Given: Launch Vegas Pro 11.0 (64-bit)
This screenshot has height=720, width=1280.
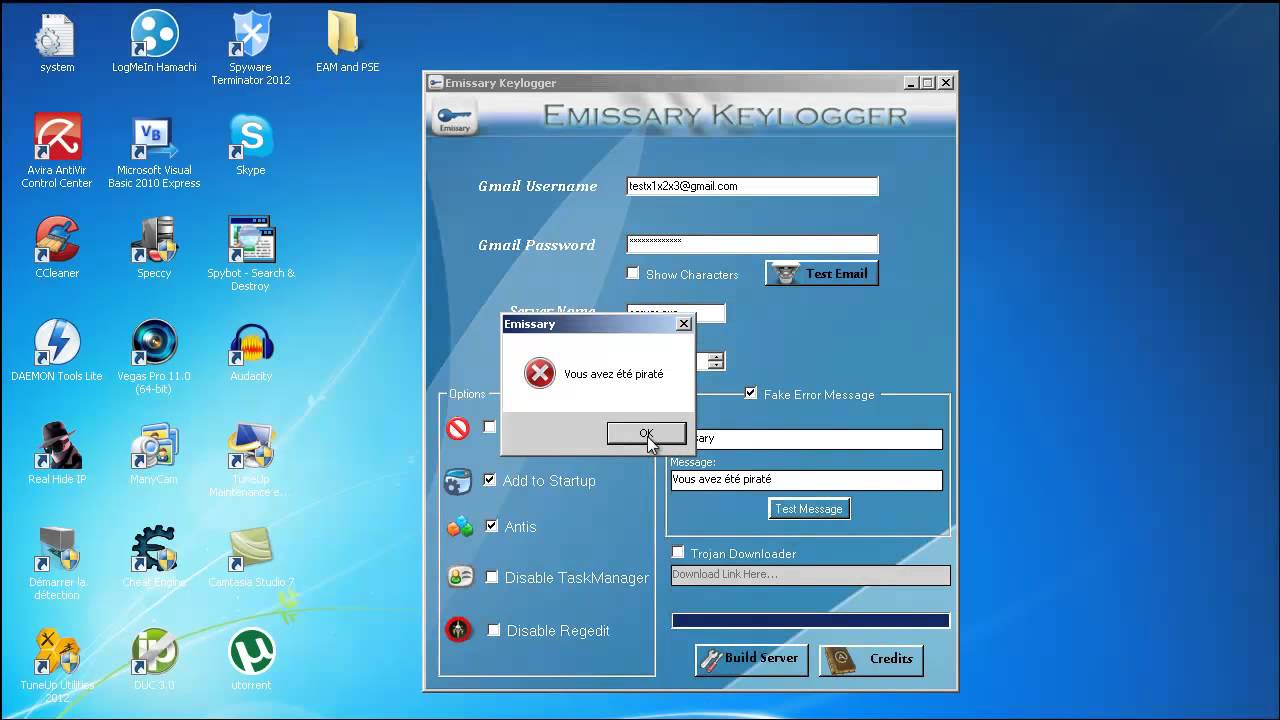Looking at the screenshot, I should point(154,357).
